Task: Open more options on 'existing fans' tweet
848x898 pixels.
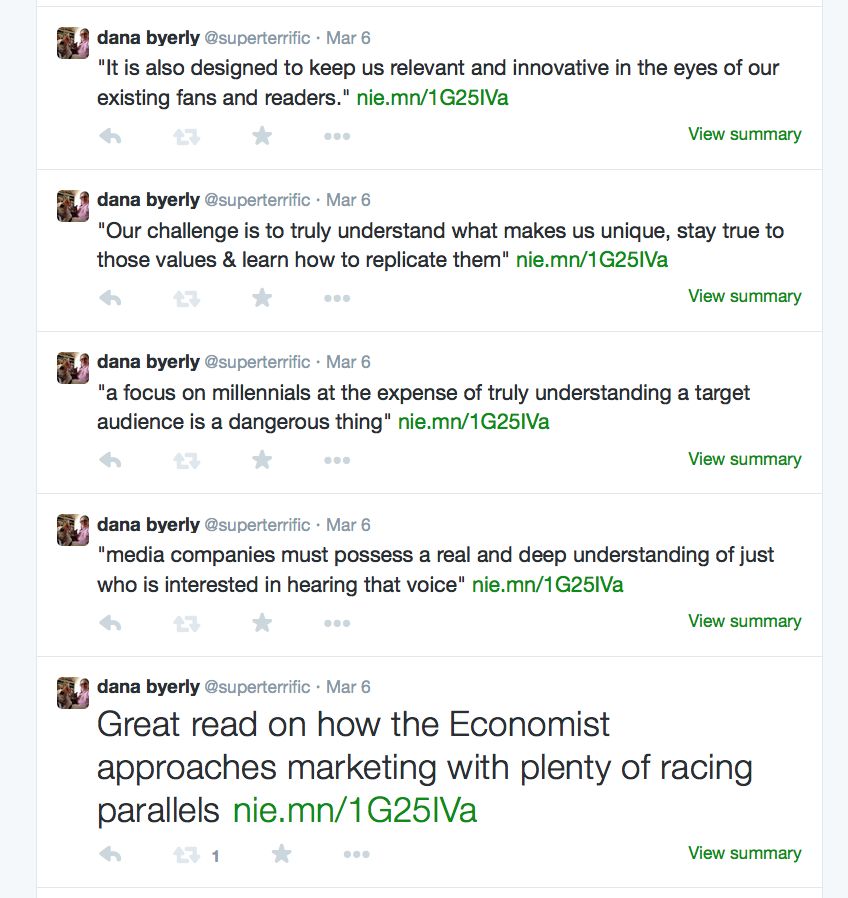Action: (337, 136)
